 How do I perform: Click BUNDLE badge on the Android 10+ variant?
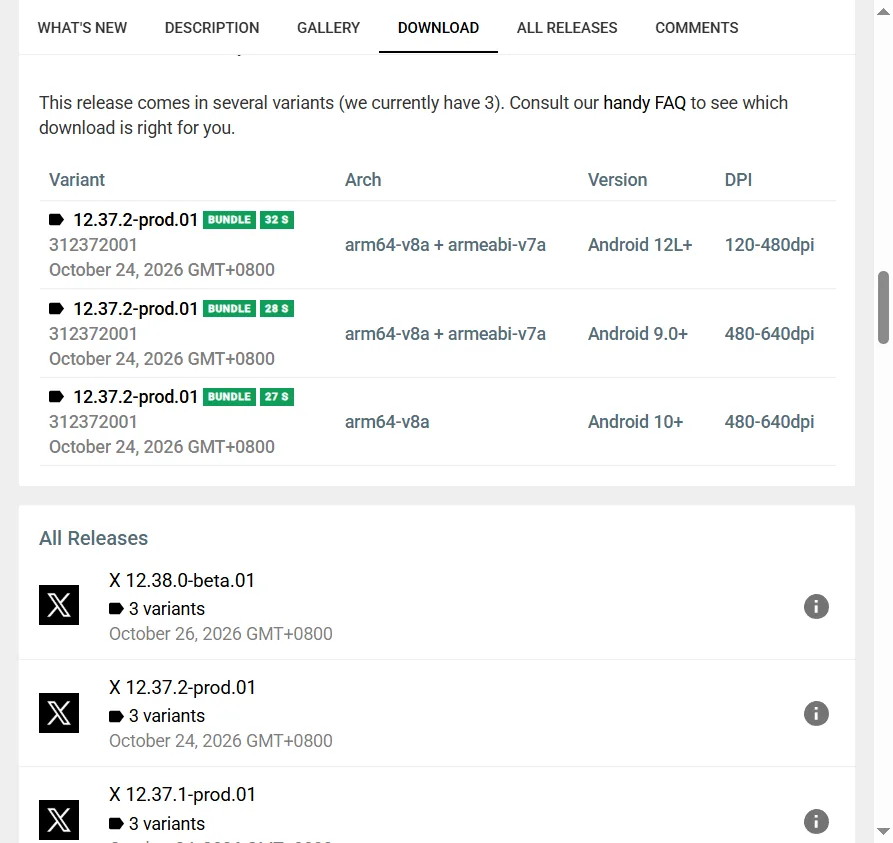coord(230,397)
